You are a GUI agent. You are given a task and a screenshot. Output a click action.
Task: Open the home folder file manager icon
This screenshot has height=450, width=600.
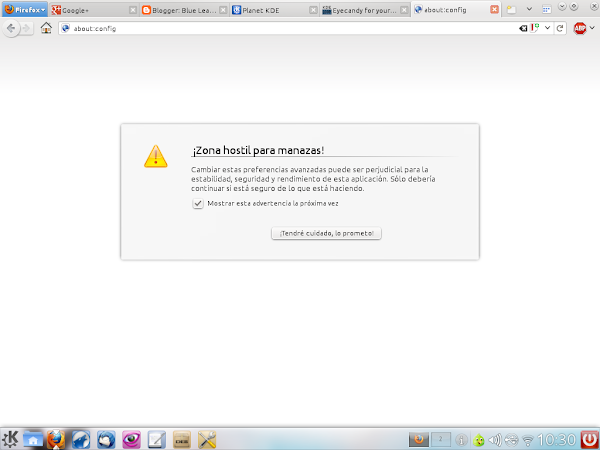tap(33, 439)
